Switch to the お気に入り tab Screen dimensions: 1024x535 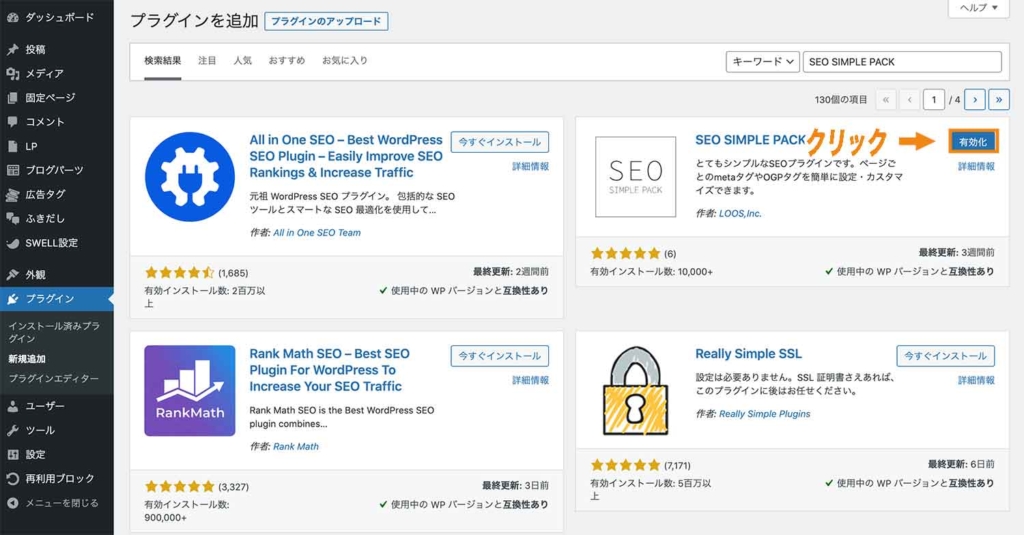345,61
